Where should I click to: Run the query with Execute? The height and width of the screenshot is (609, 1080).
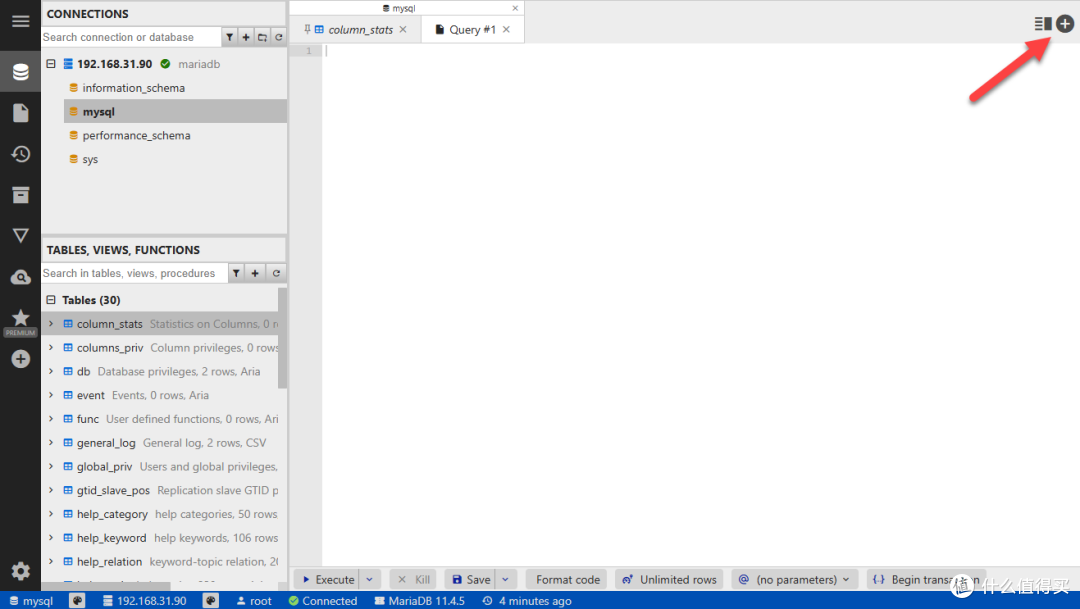point(328,579)
